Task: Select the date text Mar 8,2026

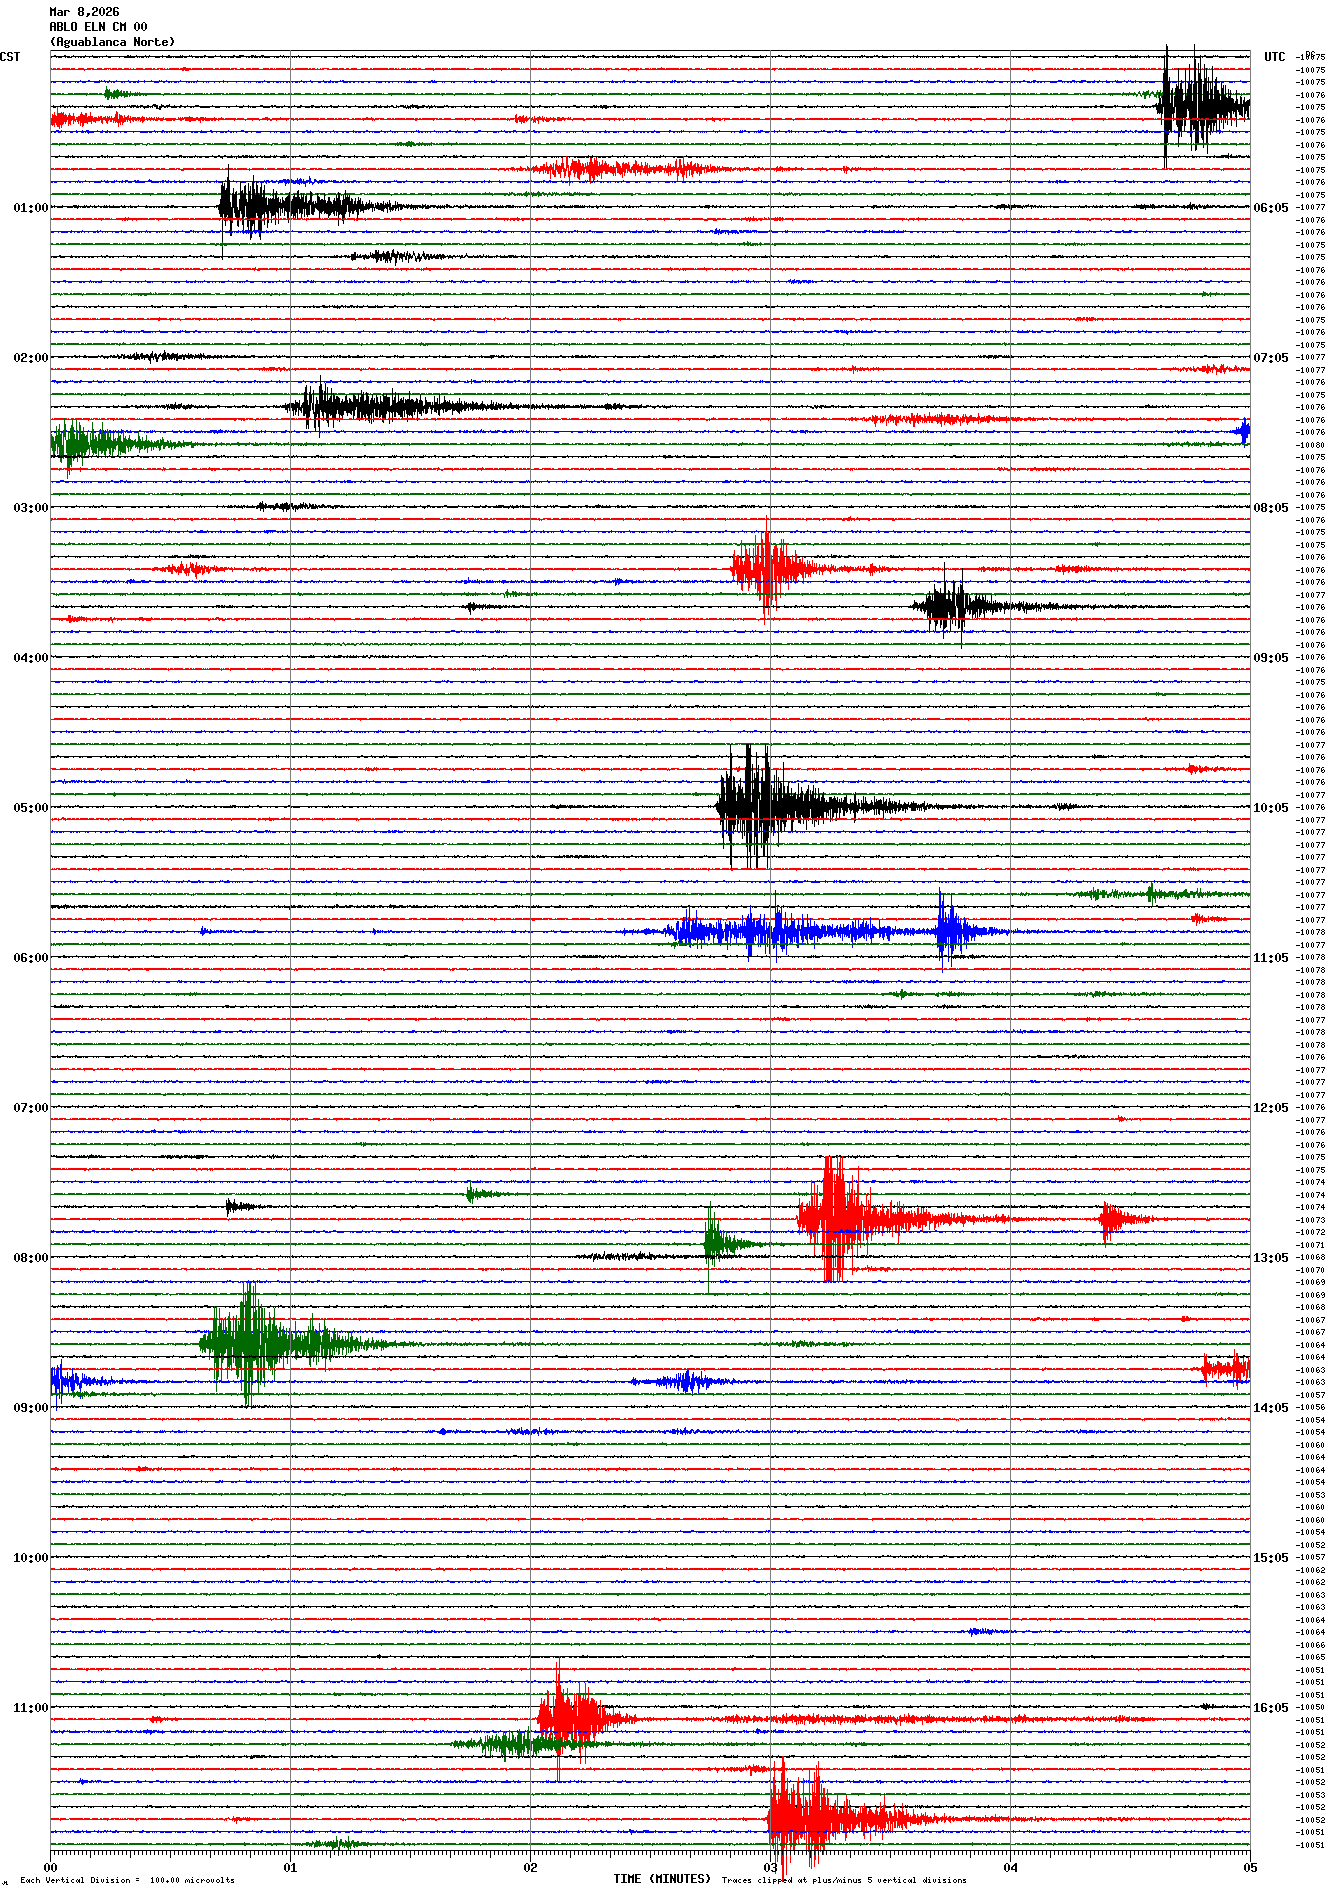Action: click(x=84, y=12)
